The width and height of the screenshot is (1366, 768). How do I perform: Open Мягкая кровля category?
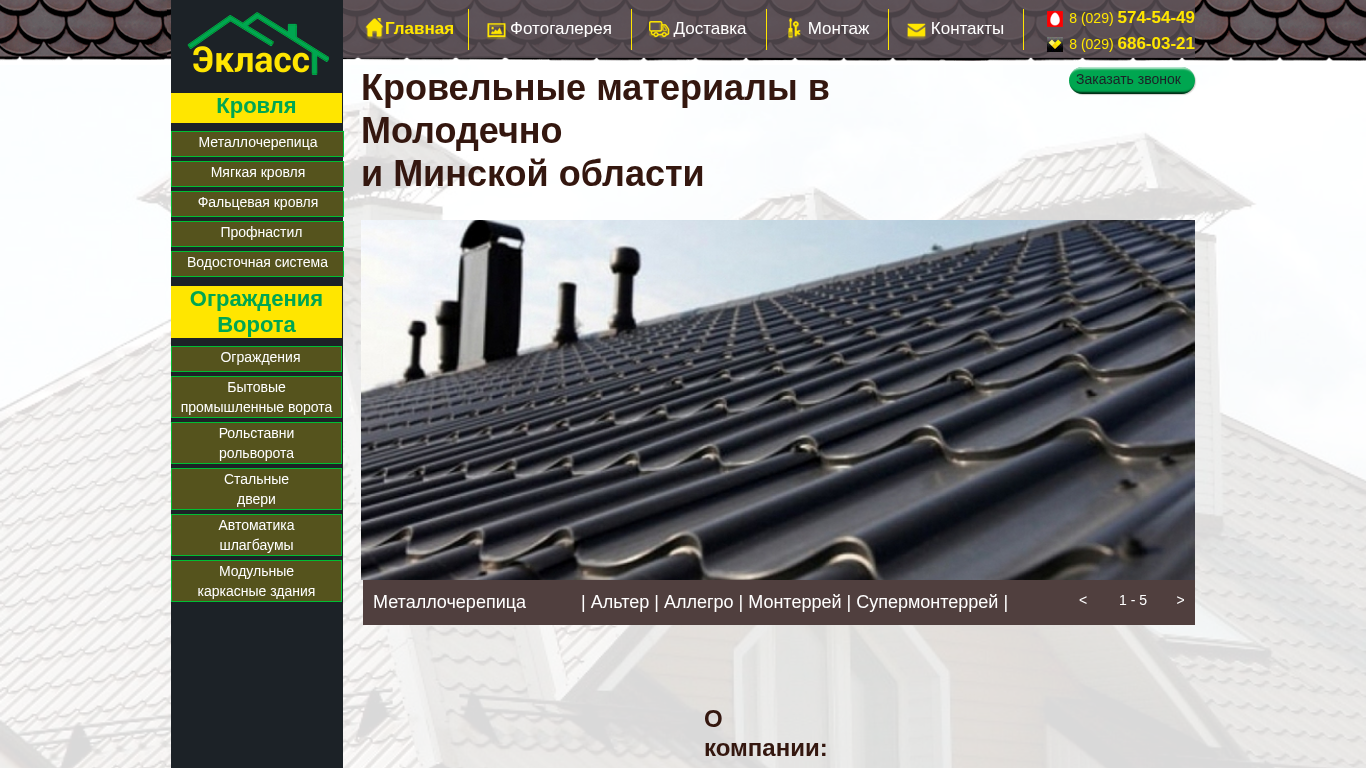coord(257,173)
